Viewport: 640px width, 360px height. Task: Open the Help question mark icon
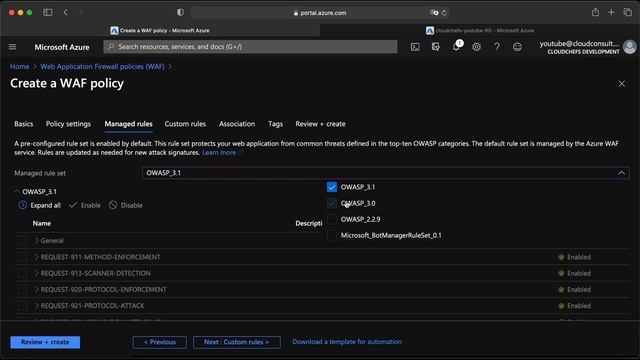[497, 47]
